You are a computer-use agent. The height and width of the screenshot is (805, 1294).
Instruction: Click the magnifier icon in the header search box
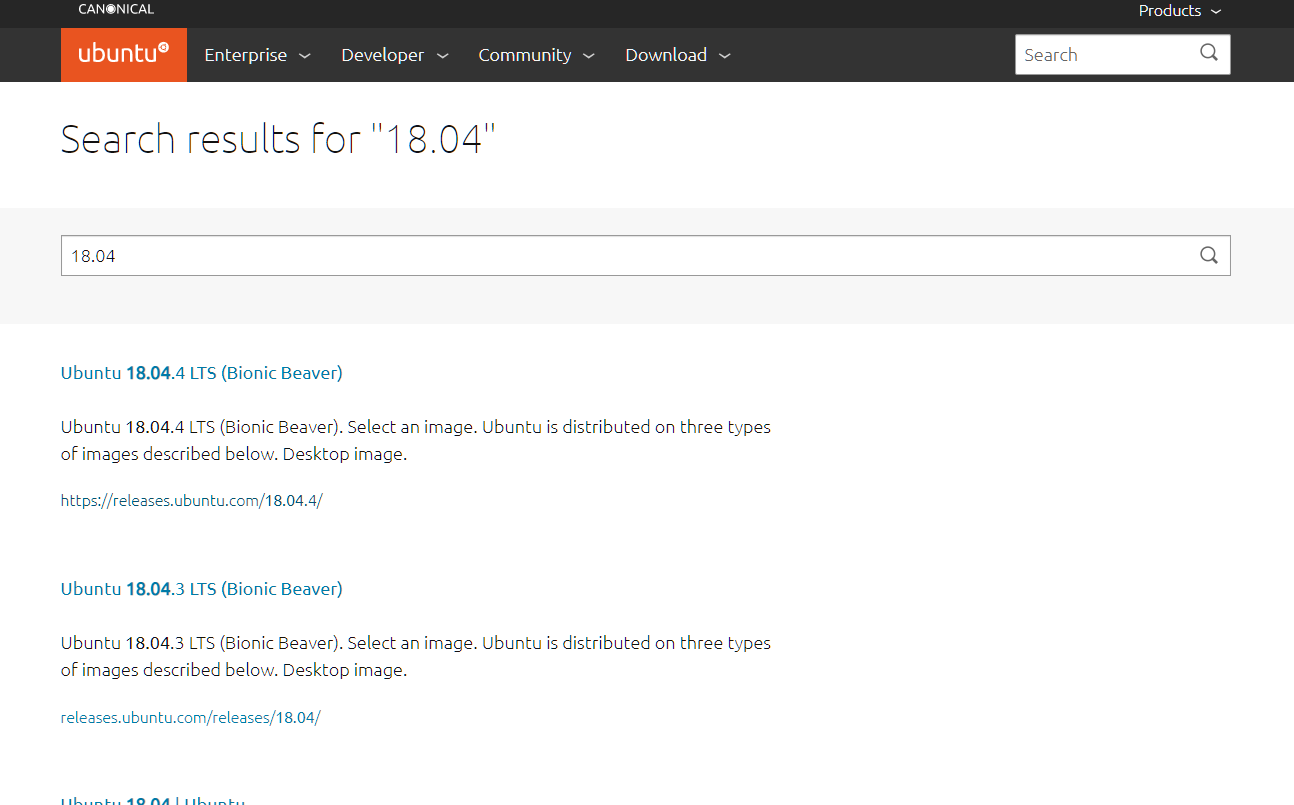pos(1208,54)
